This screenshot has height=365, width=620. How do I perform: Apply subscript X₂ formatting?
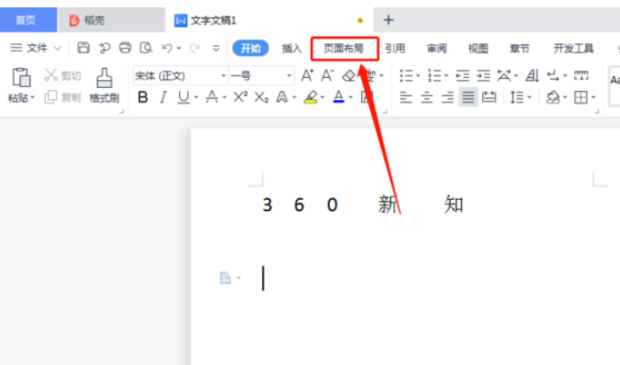pyautogui.click(x=261, y=97)
